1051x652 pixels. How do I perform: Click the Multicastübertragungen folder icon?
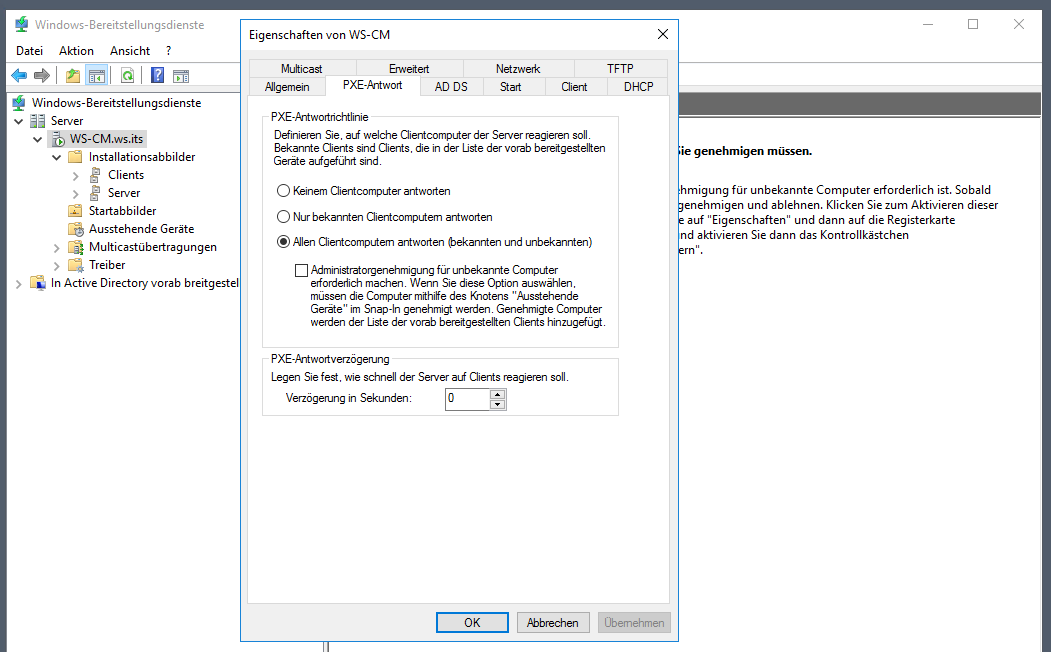coord(76,247)
